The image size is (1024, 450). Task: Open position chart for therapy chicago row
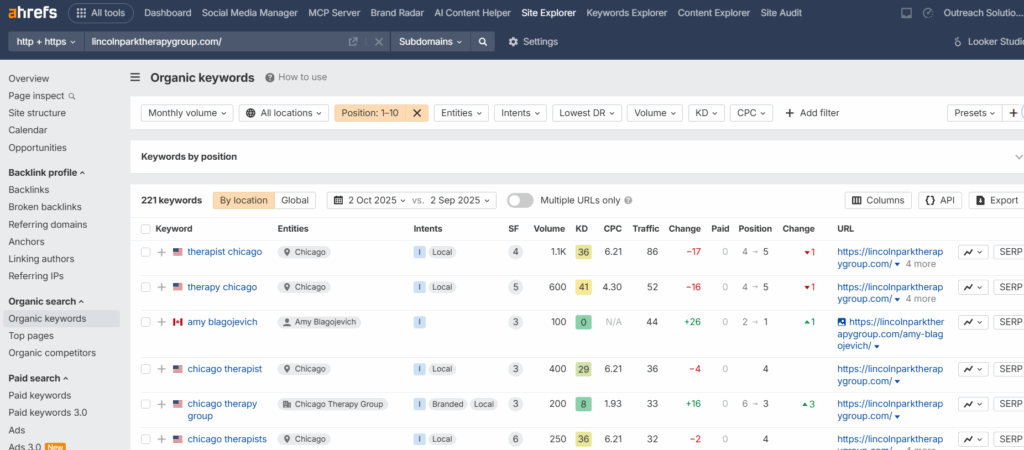pos(973,287)
